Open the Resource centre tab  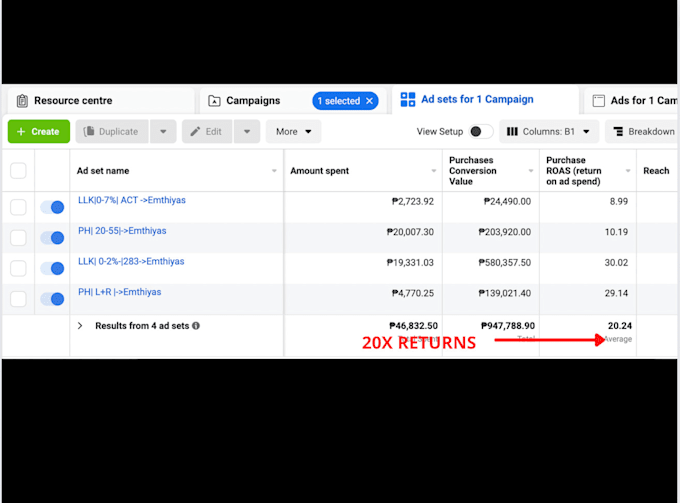[101, 101]
